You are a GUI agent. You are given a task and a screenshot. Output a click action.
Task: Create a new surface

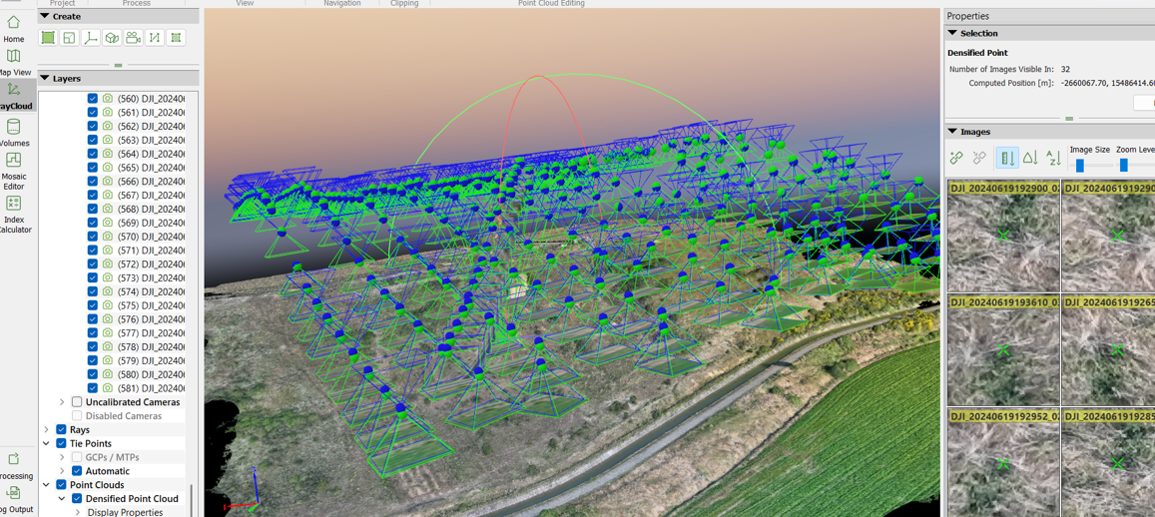click(176, 38)
